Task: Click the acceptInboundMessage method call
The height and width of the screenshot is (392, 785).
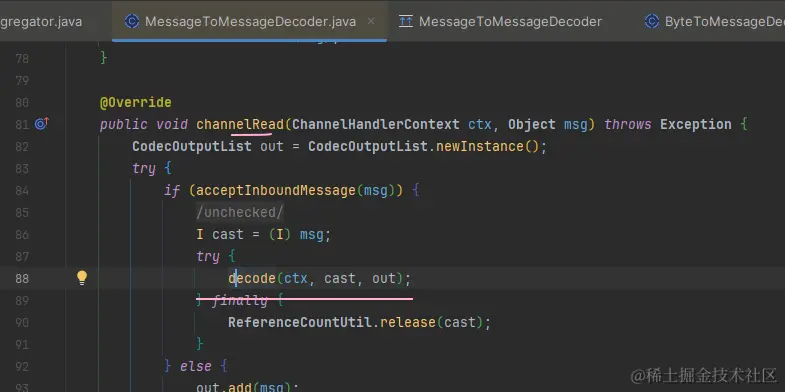Action: (x=275, y=190)
